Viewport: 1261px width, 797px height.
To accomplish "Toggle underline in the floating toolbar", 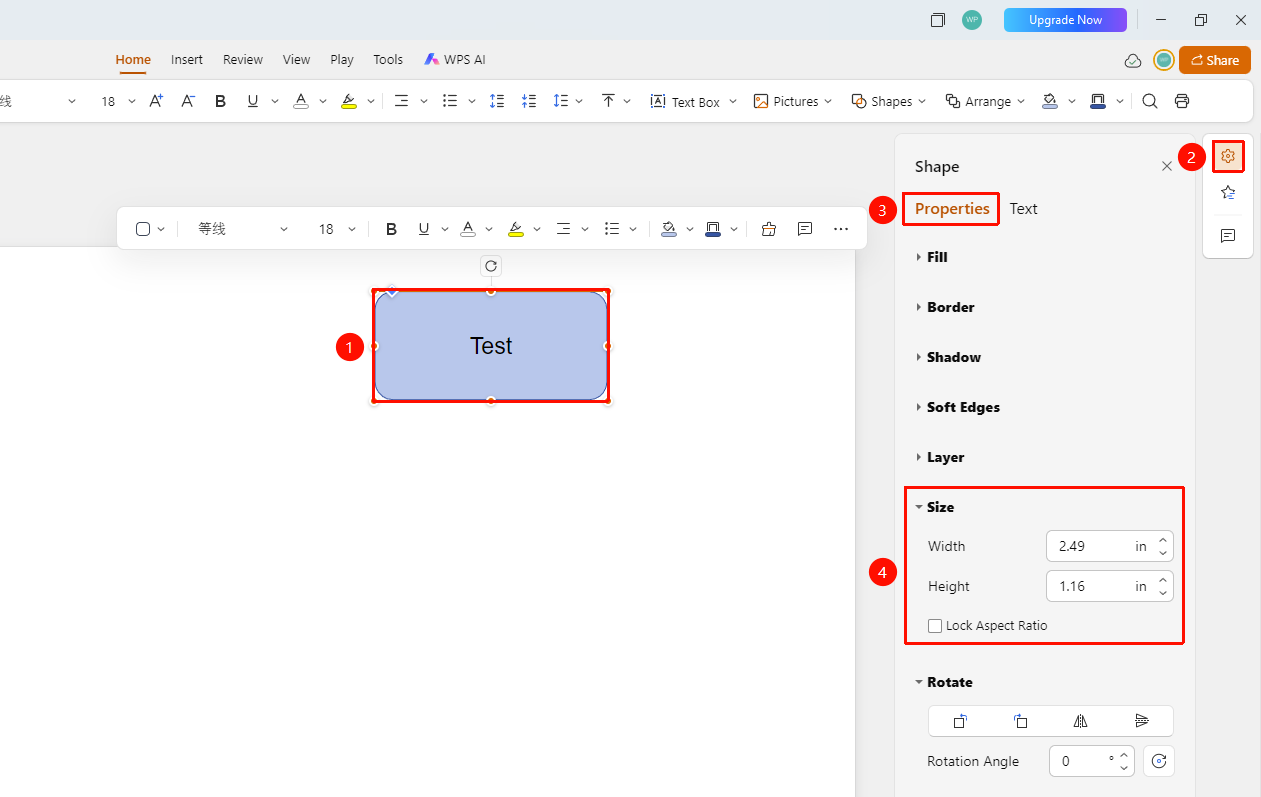I will (x=423, y=229).
